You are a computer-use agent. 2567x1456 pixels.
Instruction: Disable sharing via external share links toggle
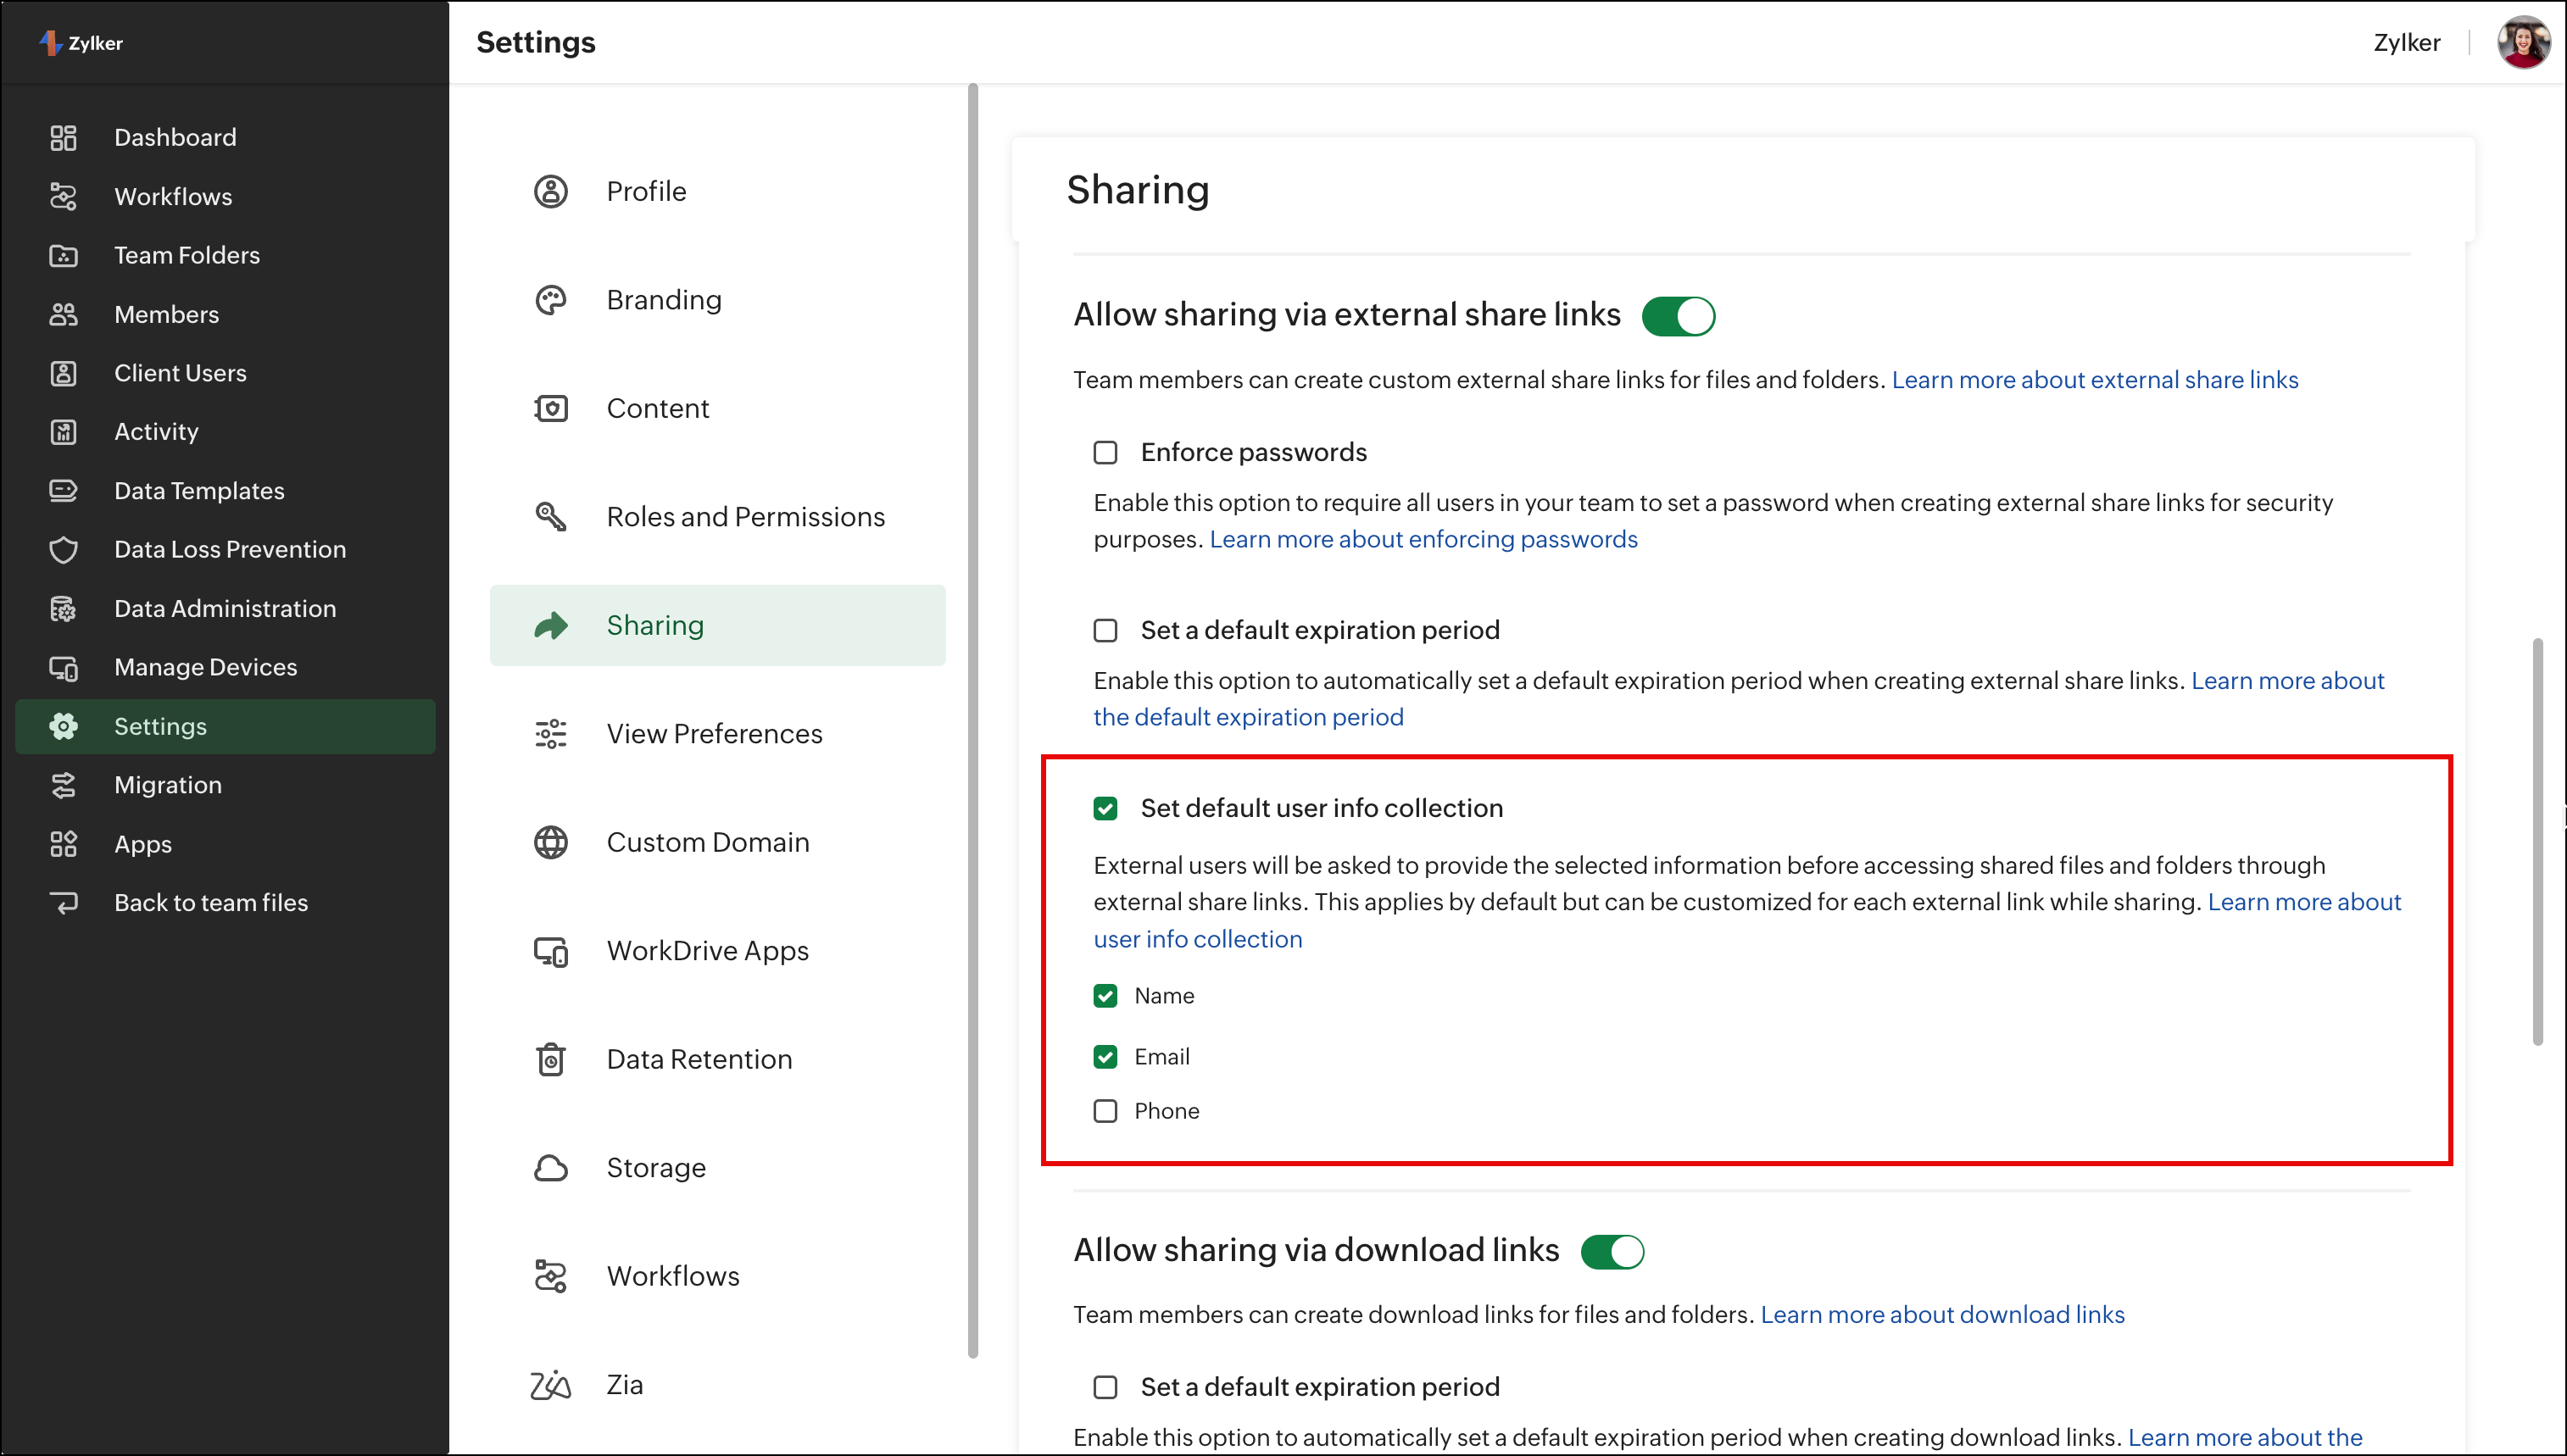1678,316
